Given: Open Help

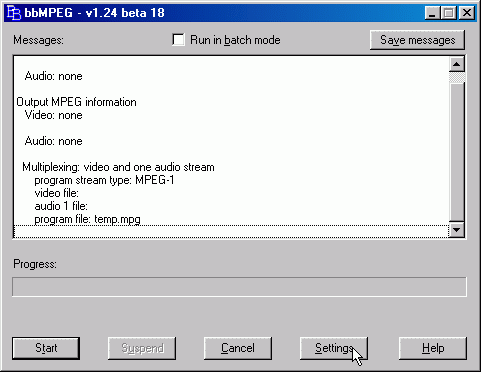Looking at the screenshot, I should pos(433,348).
